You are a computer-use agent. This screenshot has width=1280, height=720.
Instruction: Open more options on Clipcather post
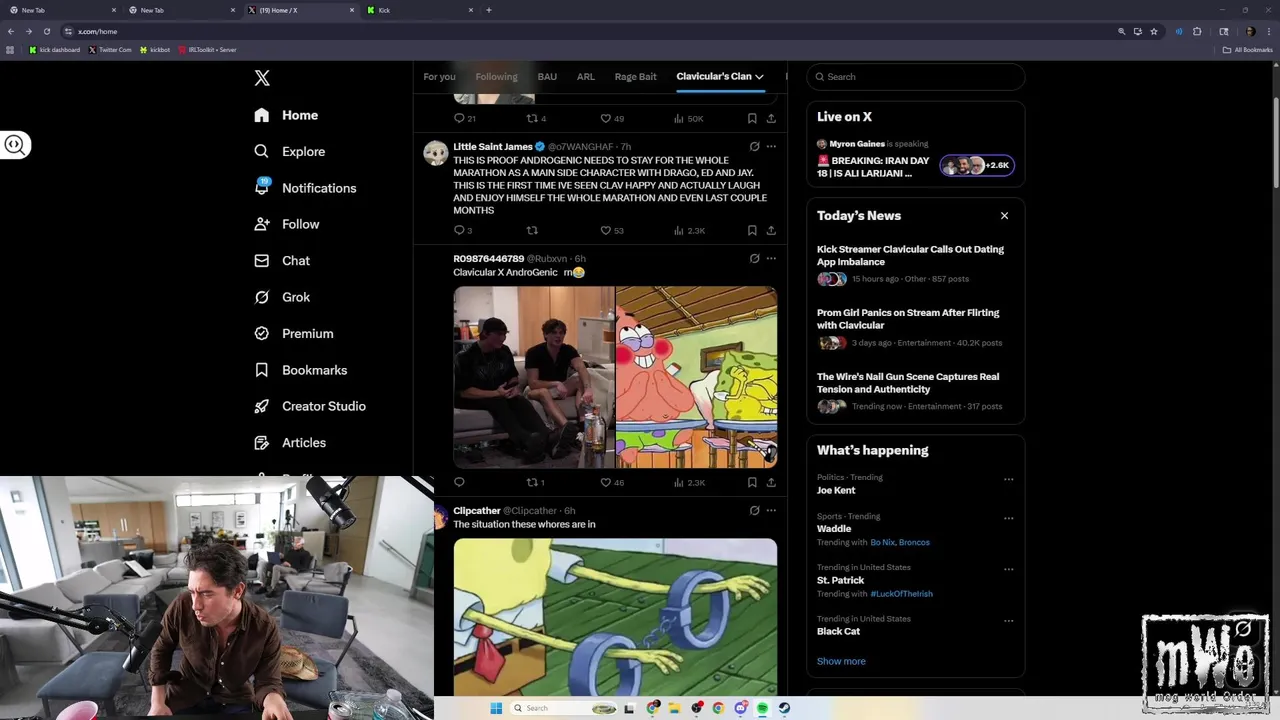point(771,511)
